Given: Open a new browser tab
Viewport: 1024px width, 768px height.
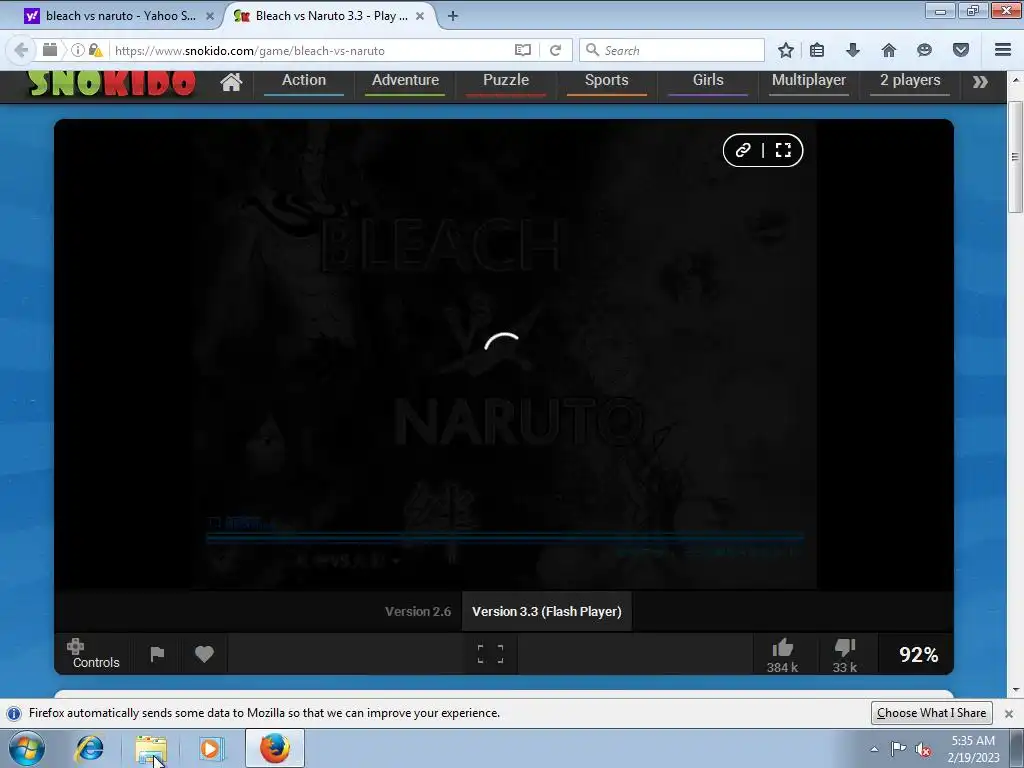Looking at the screenshot, I should [x=453, y=16].
